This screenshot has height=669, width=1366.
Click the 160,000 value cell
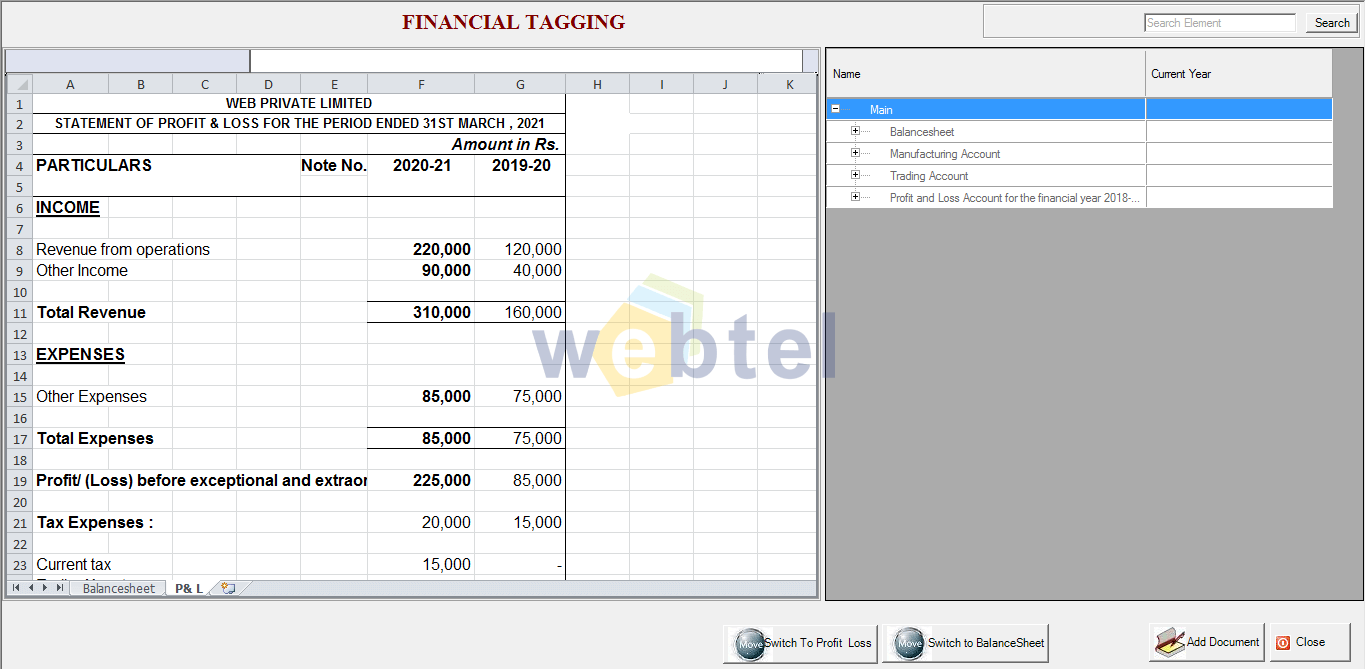[520, 312]
